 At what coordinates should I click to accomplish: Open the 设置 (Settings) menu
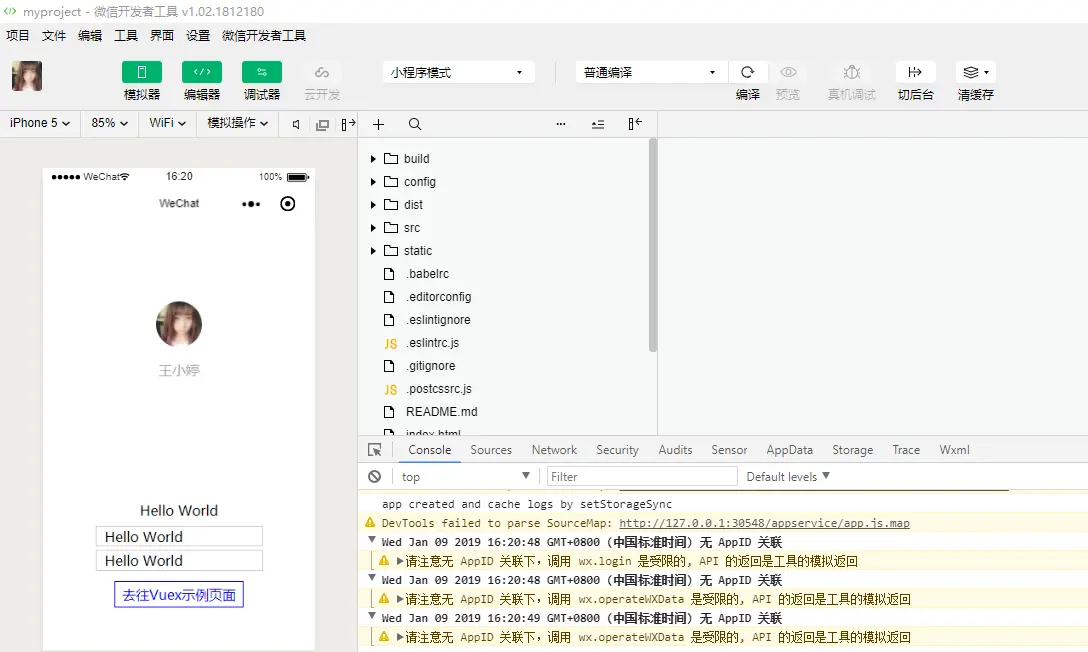click(x=196, y=35)
